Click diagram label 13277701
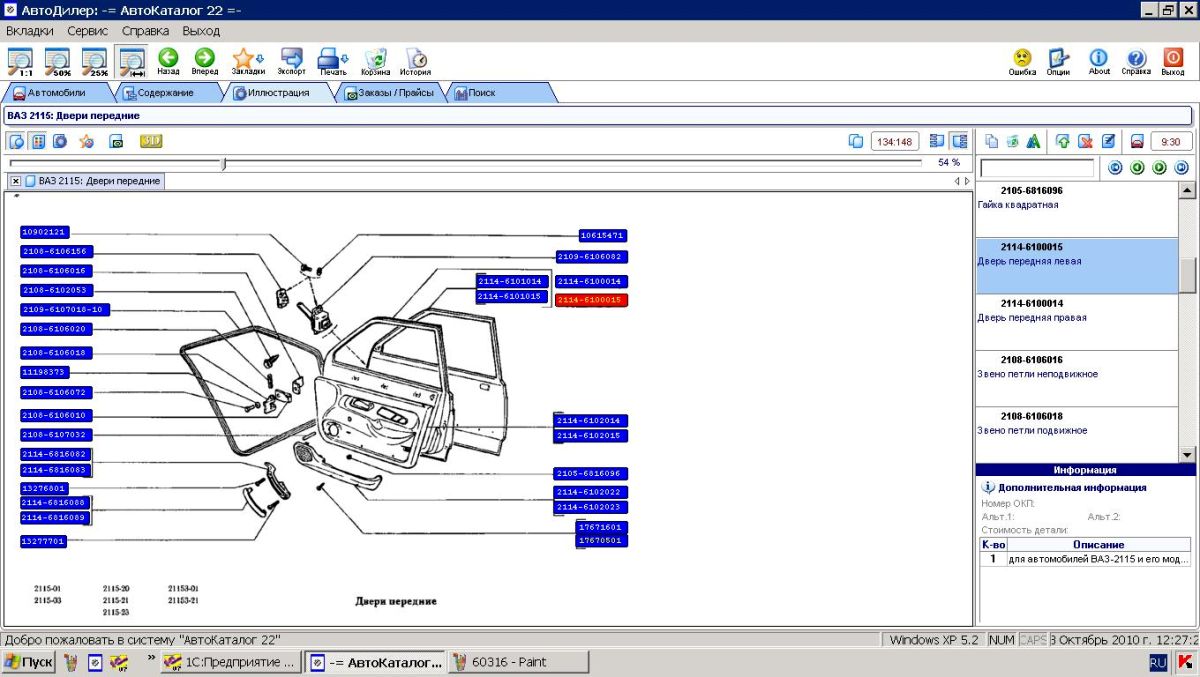The height and width of the screenshot is (677, 1200). click(x=44, y=541)
